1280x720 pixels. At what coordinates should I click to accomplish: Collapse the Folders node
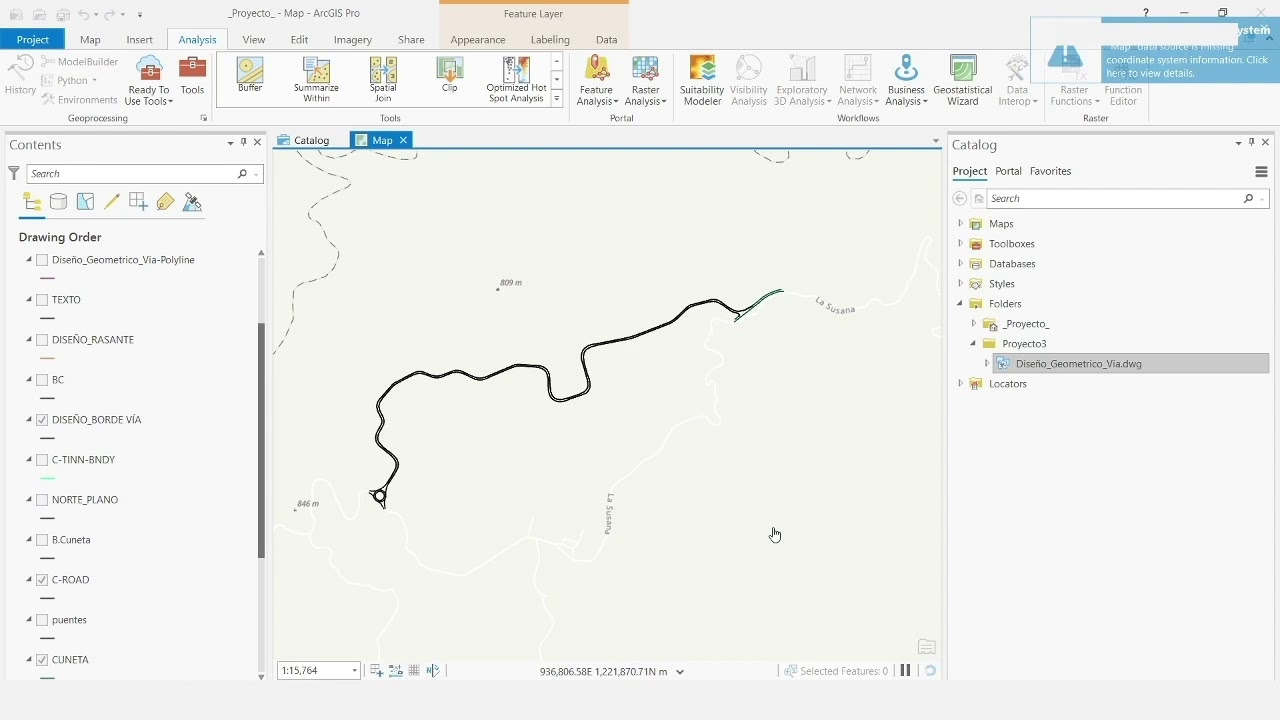point(960,304)
